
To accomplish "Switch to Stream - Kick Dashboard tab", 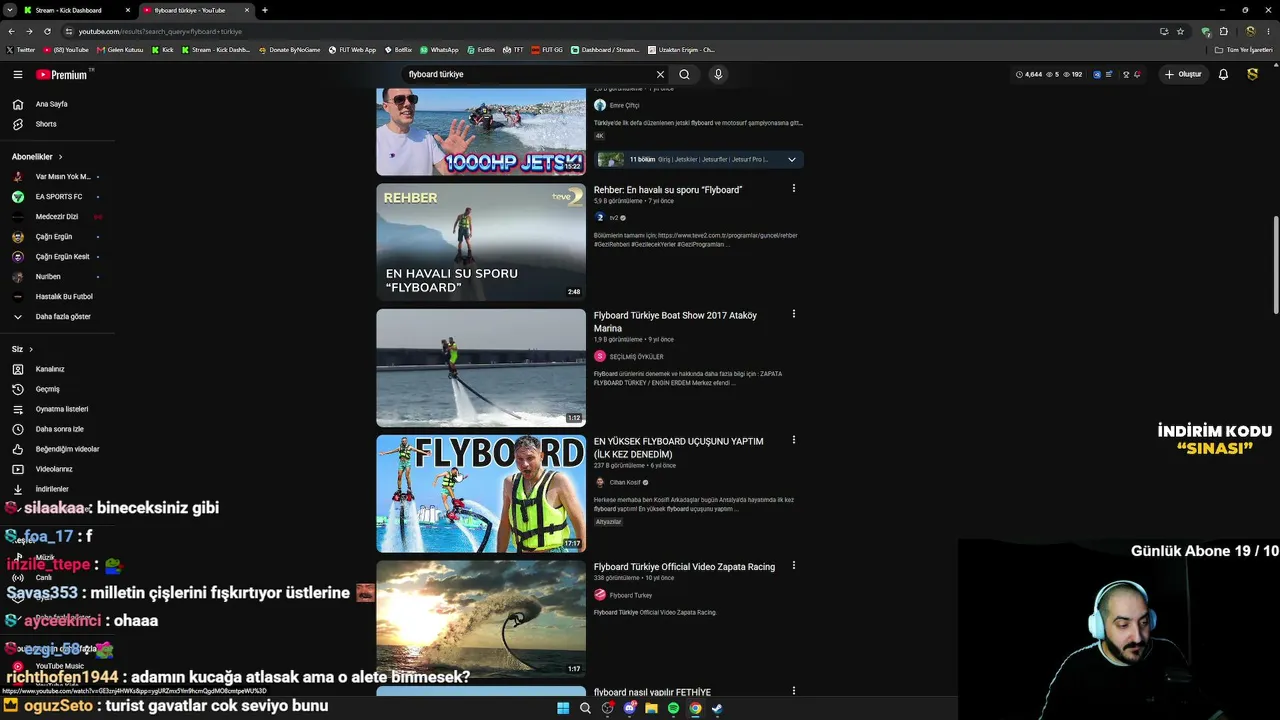I will tap(77, 10).
